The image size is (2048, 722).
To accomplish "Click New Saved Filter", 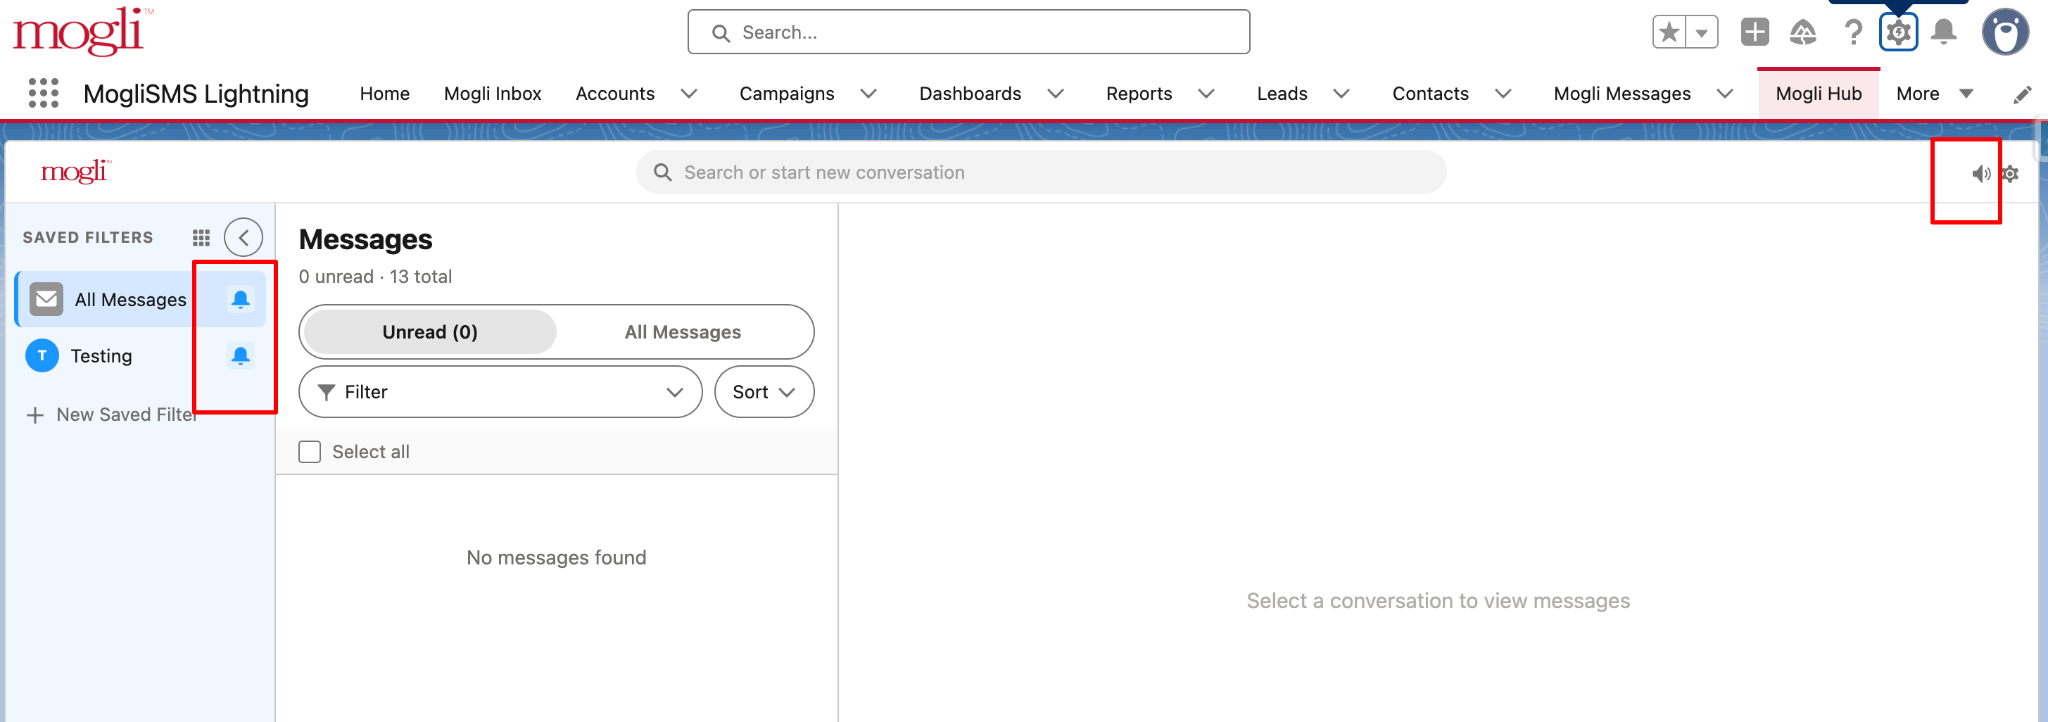I will pos(111,415).
